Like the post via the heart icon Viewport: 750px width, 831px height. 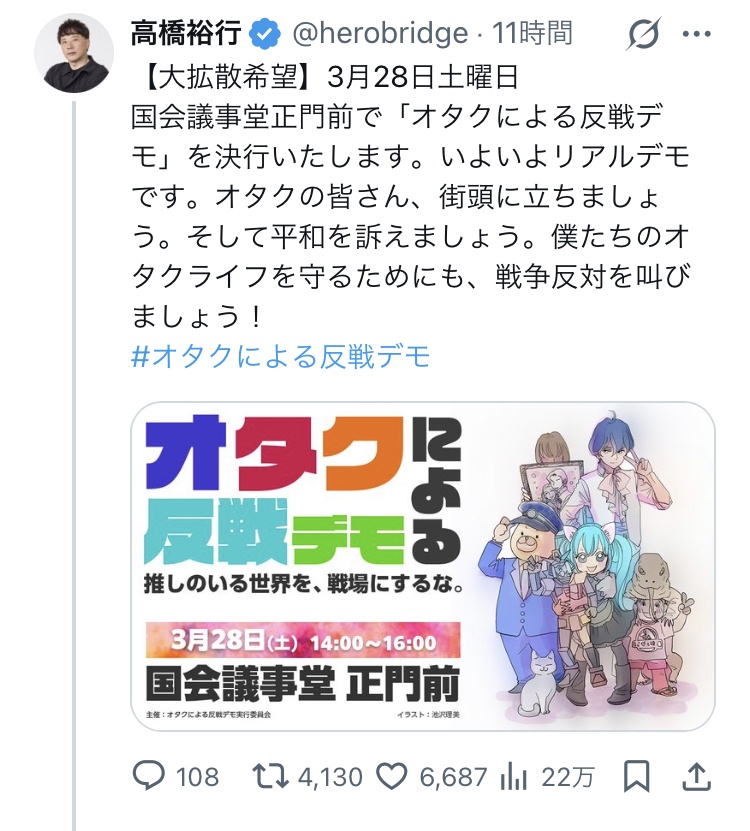tap(392, 777)
